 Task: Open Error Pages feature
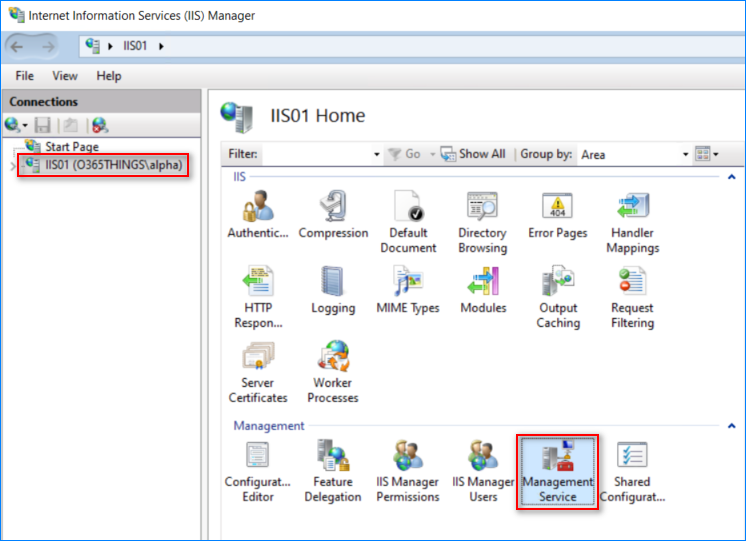click(x=558, y=214)
